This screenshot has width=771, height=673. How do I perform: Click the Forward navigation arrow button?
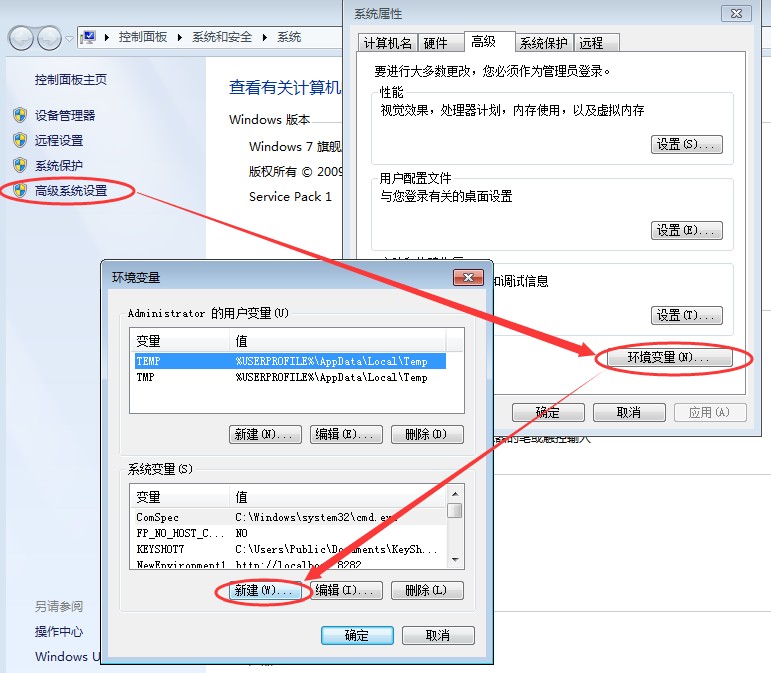click(x=50, y=38)
